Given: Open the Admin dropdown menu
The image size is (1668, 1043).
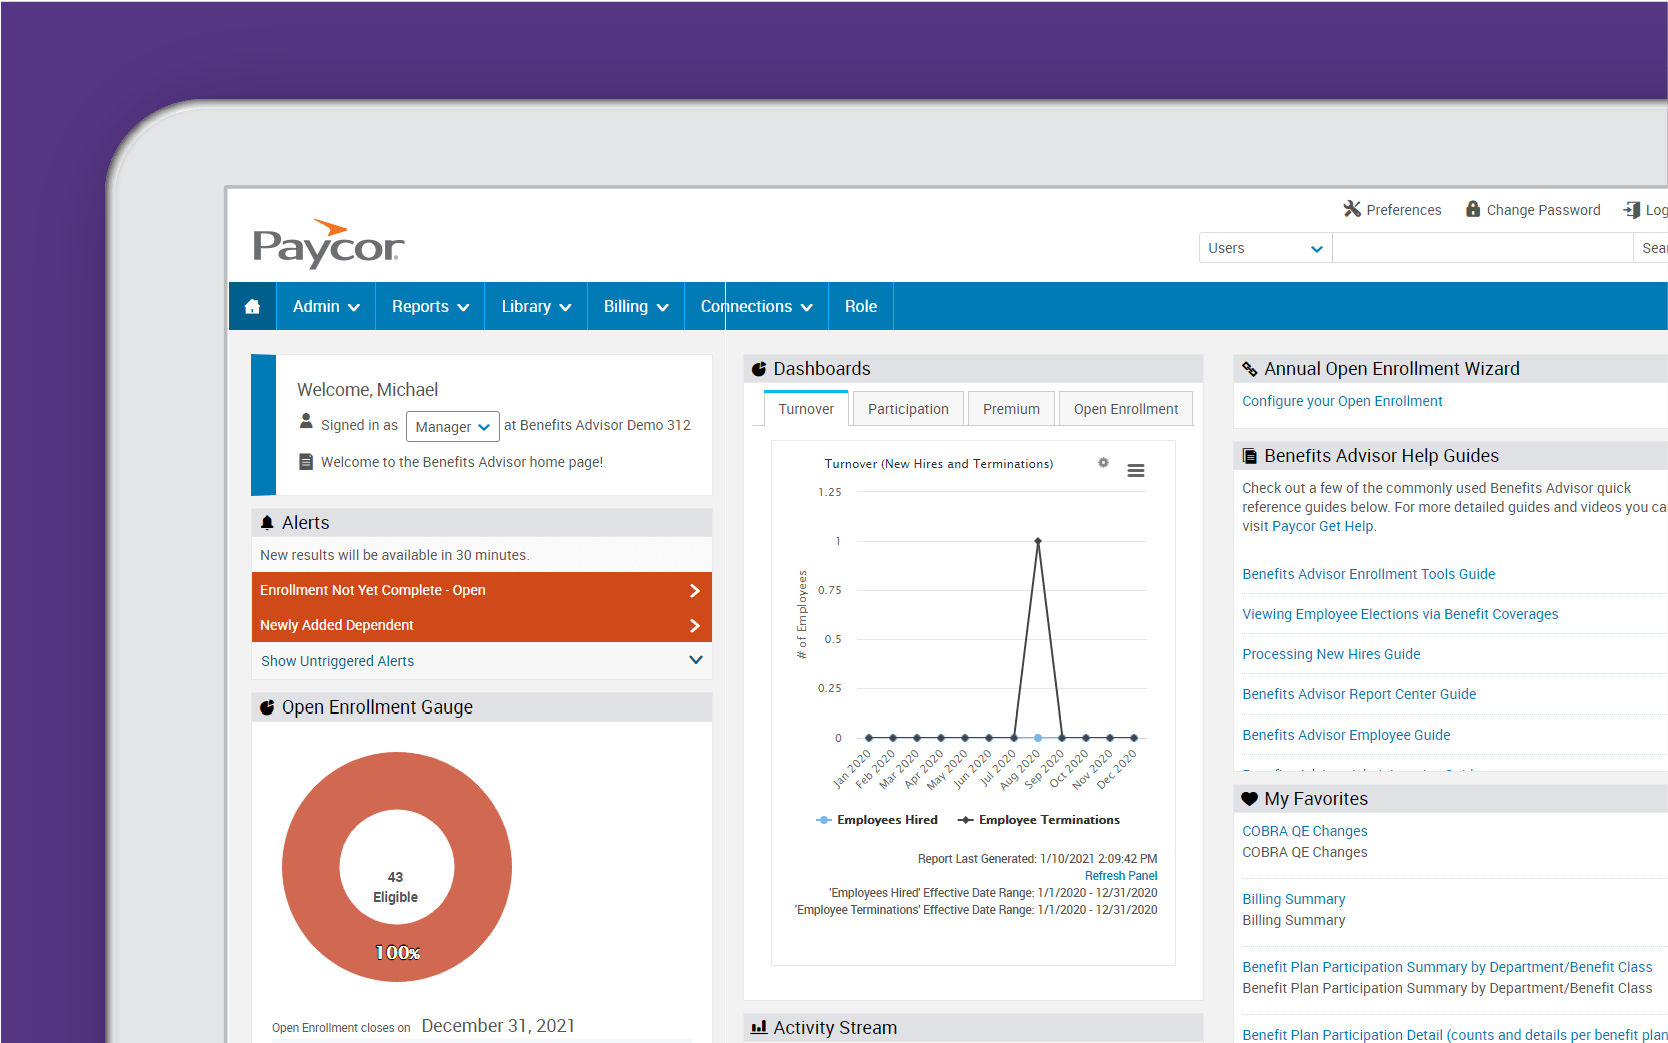Looking at the screenshot, I should (326, 306).
